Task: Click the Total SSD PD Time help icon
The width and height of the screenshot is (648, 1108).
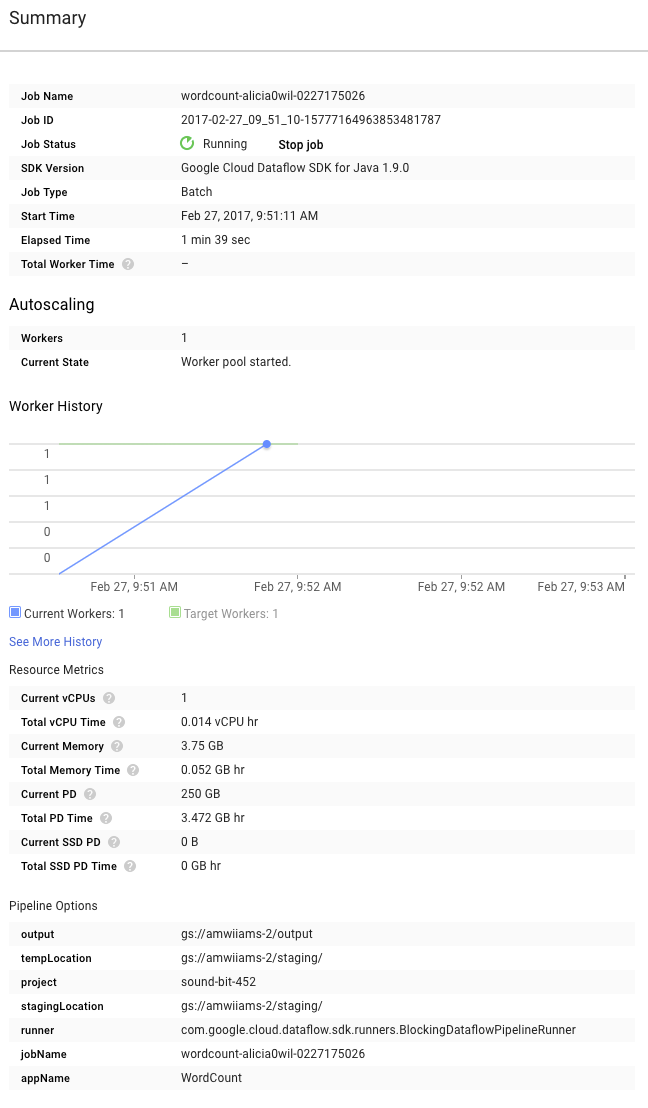Action: pos(130,866)
